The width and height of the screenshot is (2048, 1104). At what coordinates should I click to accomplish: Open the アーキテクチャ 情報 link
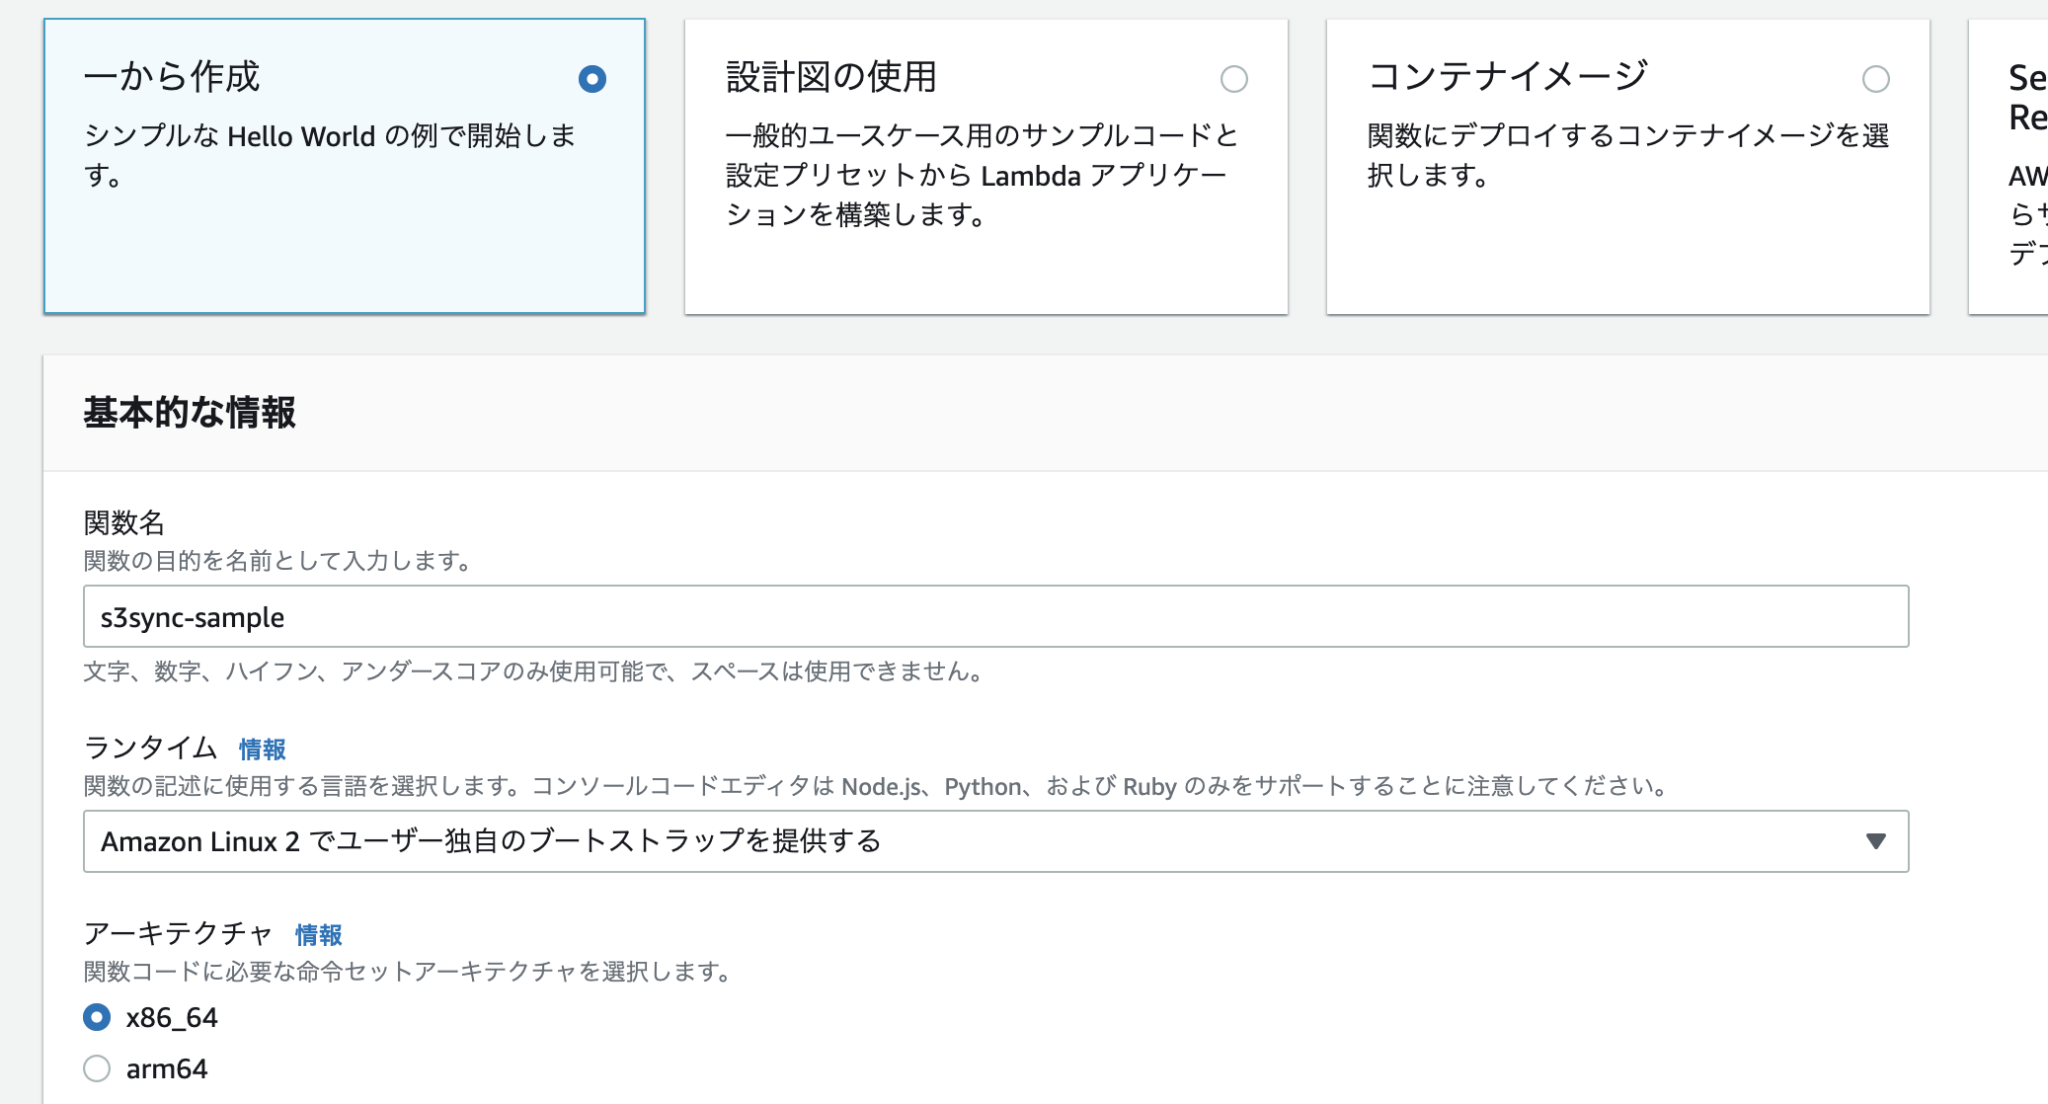point(317,935)
